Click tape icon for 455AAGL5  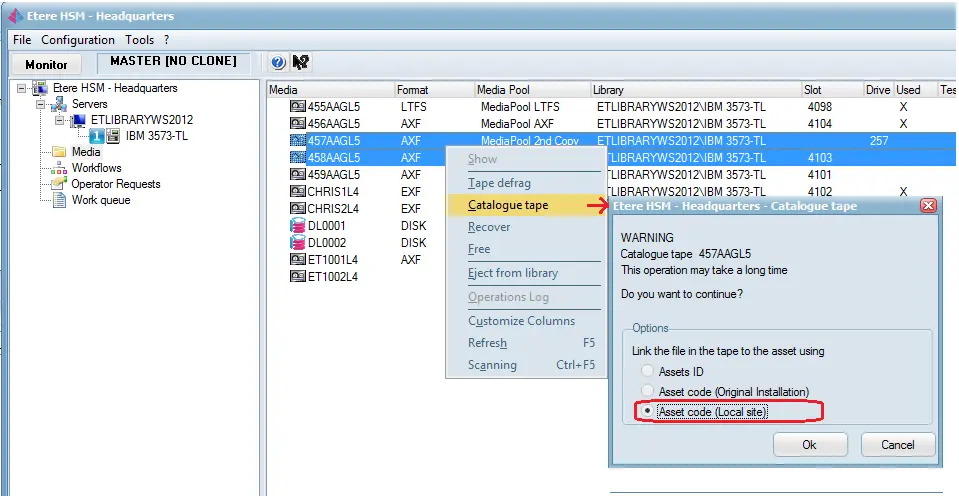pos(297,107)
